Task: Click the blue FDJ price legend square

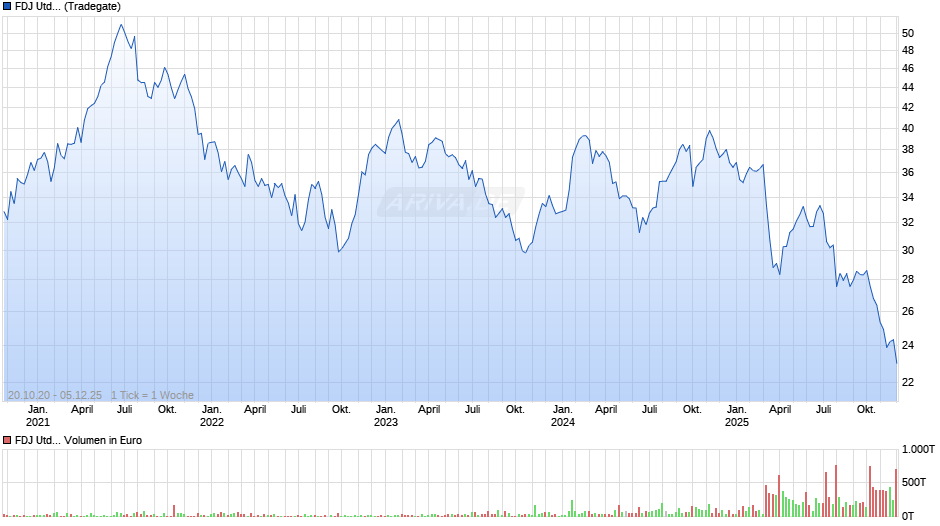Action: pyautogui.click(x=7, y=7)
